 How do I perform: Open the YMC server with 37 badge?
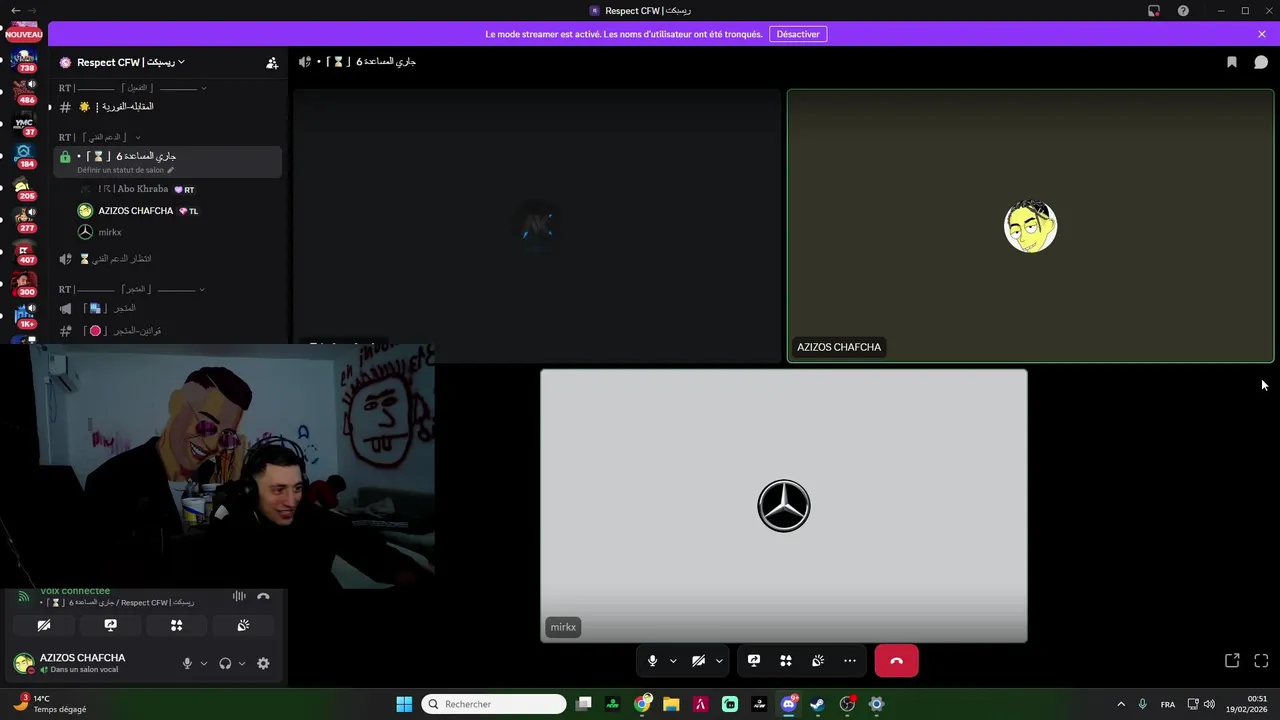[24, 124]
